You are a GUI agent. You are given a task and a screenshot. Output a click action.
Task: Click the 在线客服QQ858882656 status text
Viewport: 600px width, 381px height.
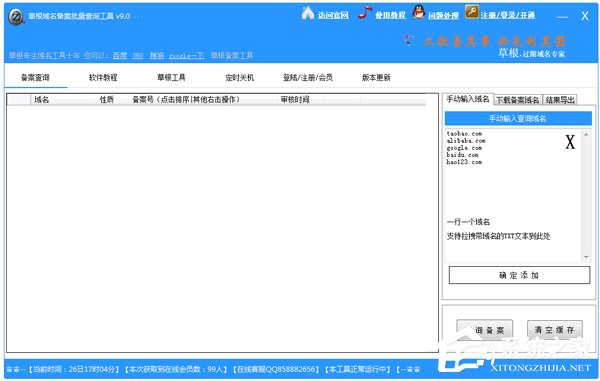point(276,369)
